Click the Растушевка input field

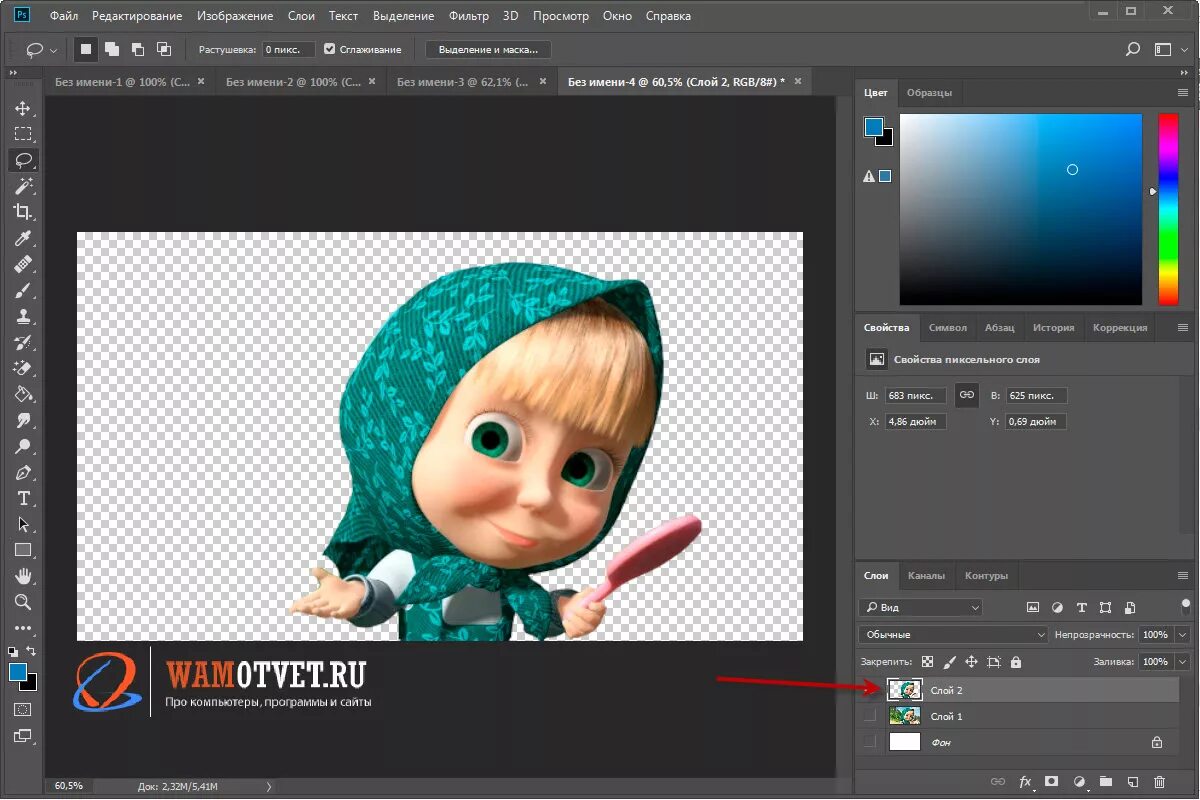(x=288, y=49)
